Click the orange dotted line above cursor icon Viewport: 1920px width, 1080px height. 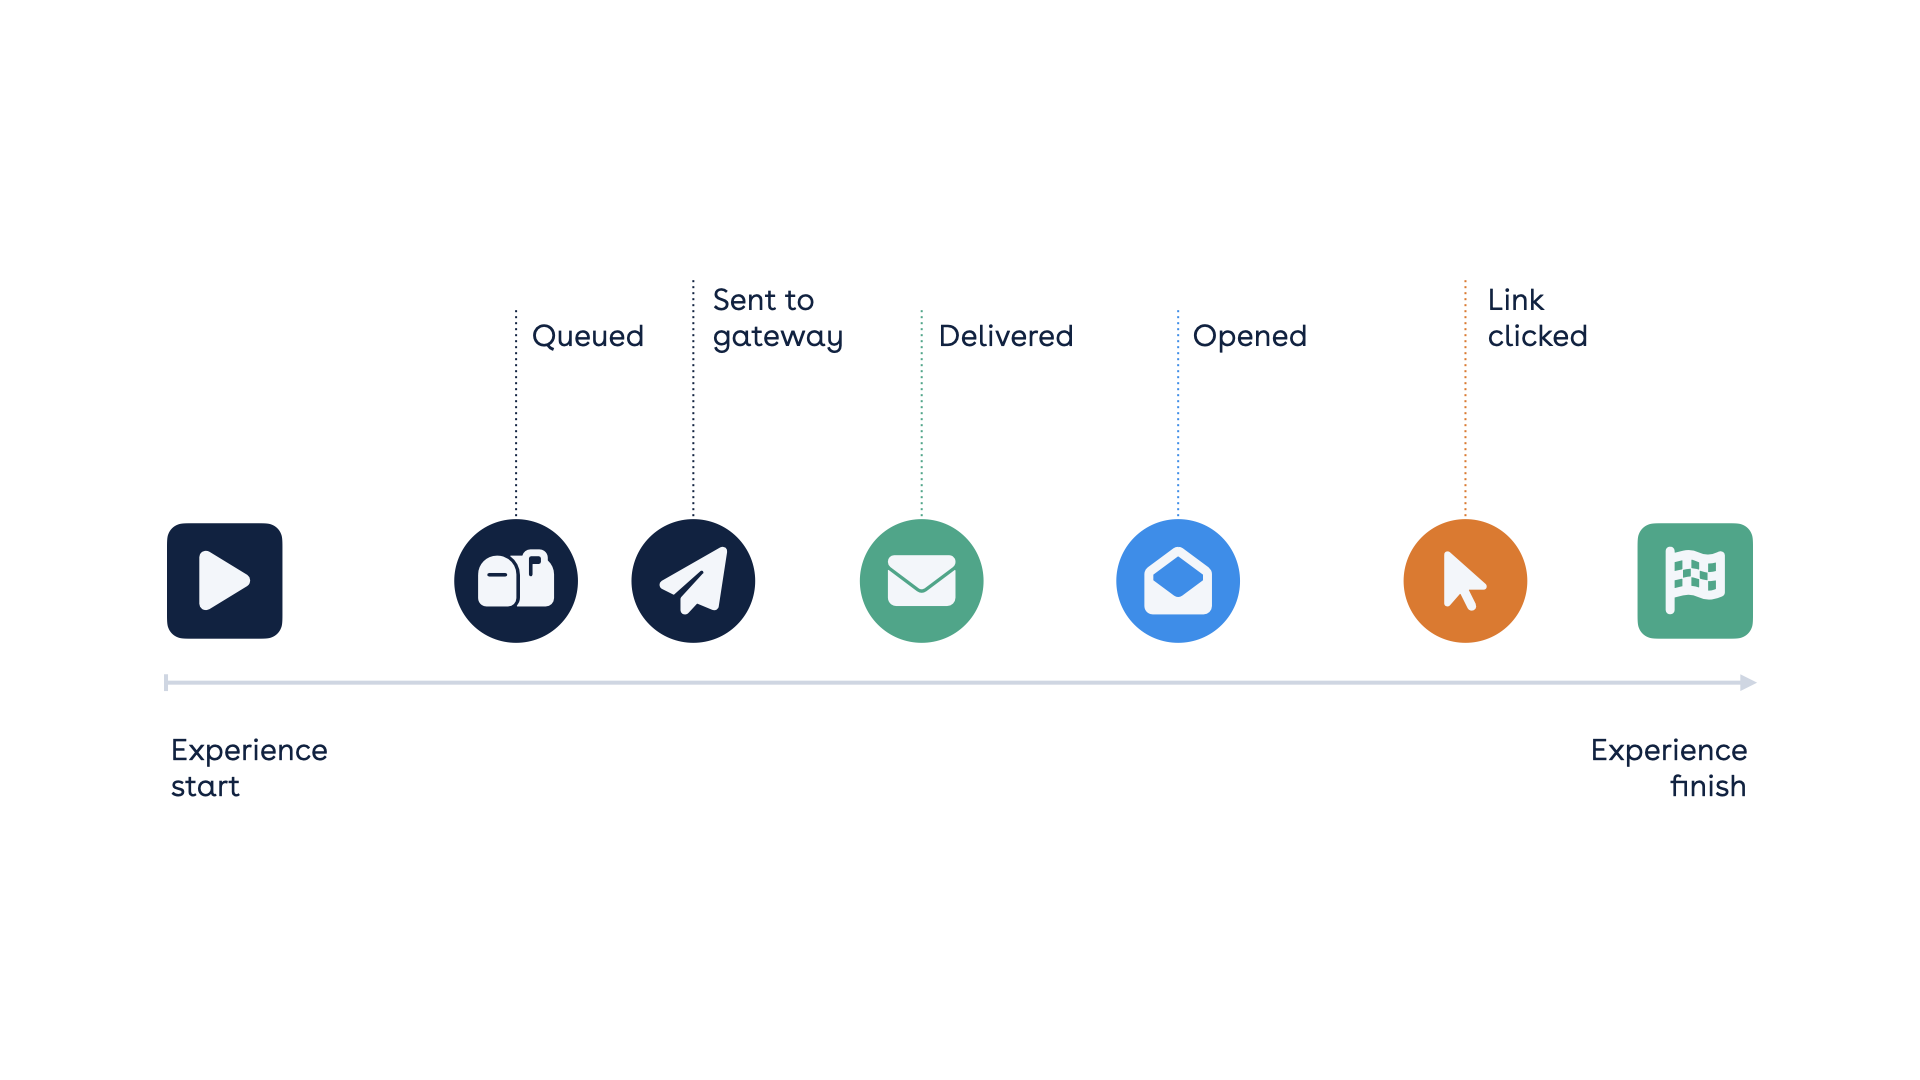1465,399
